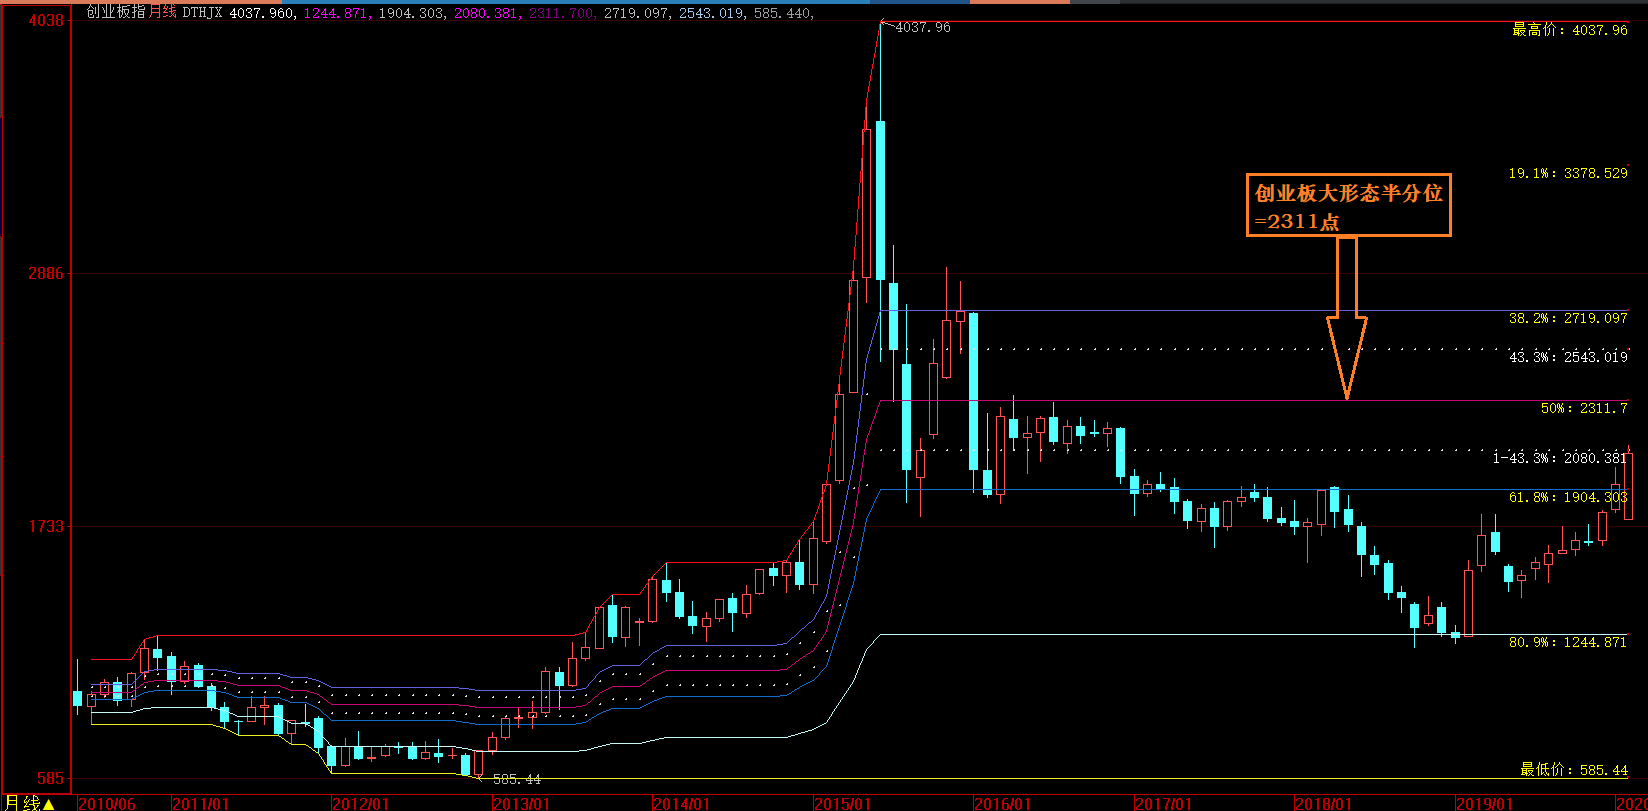Click the tallest cyan candlestick after the 2015 peak
The image size is (1648, 811).
(880, 200)
